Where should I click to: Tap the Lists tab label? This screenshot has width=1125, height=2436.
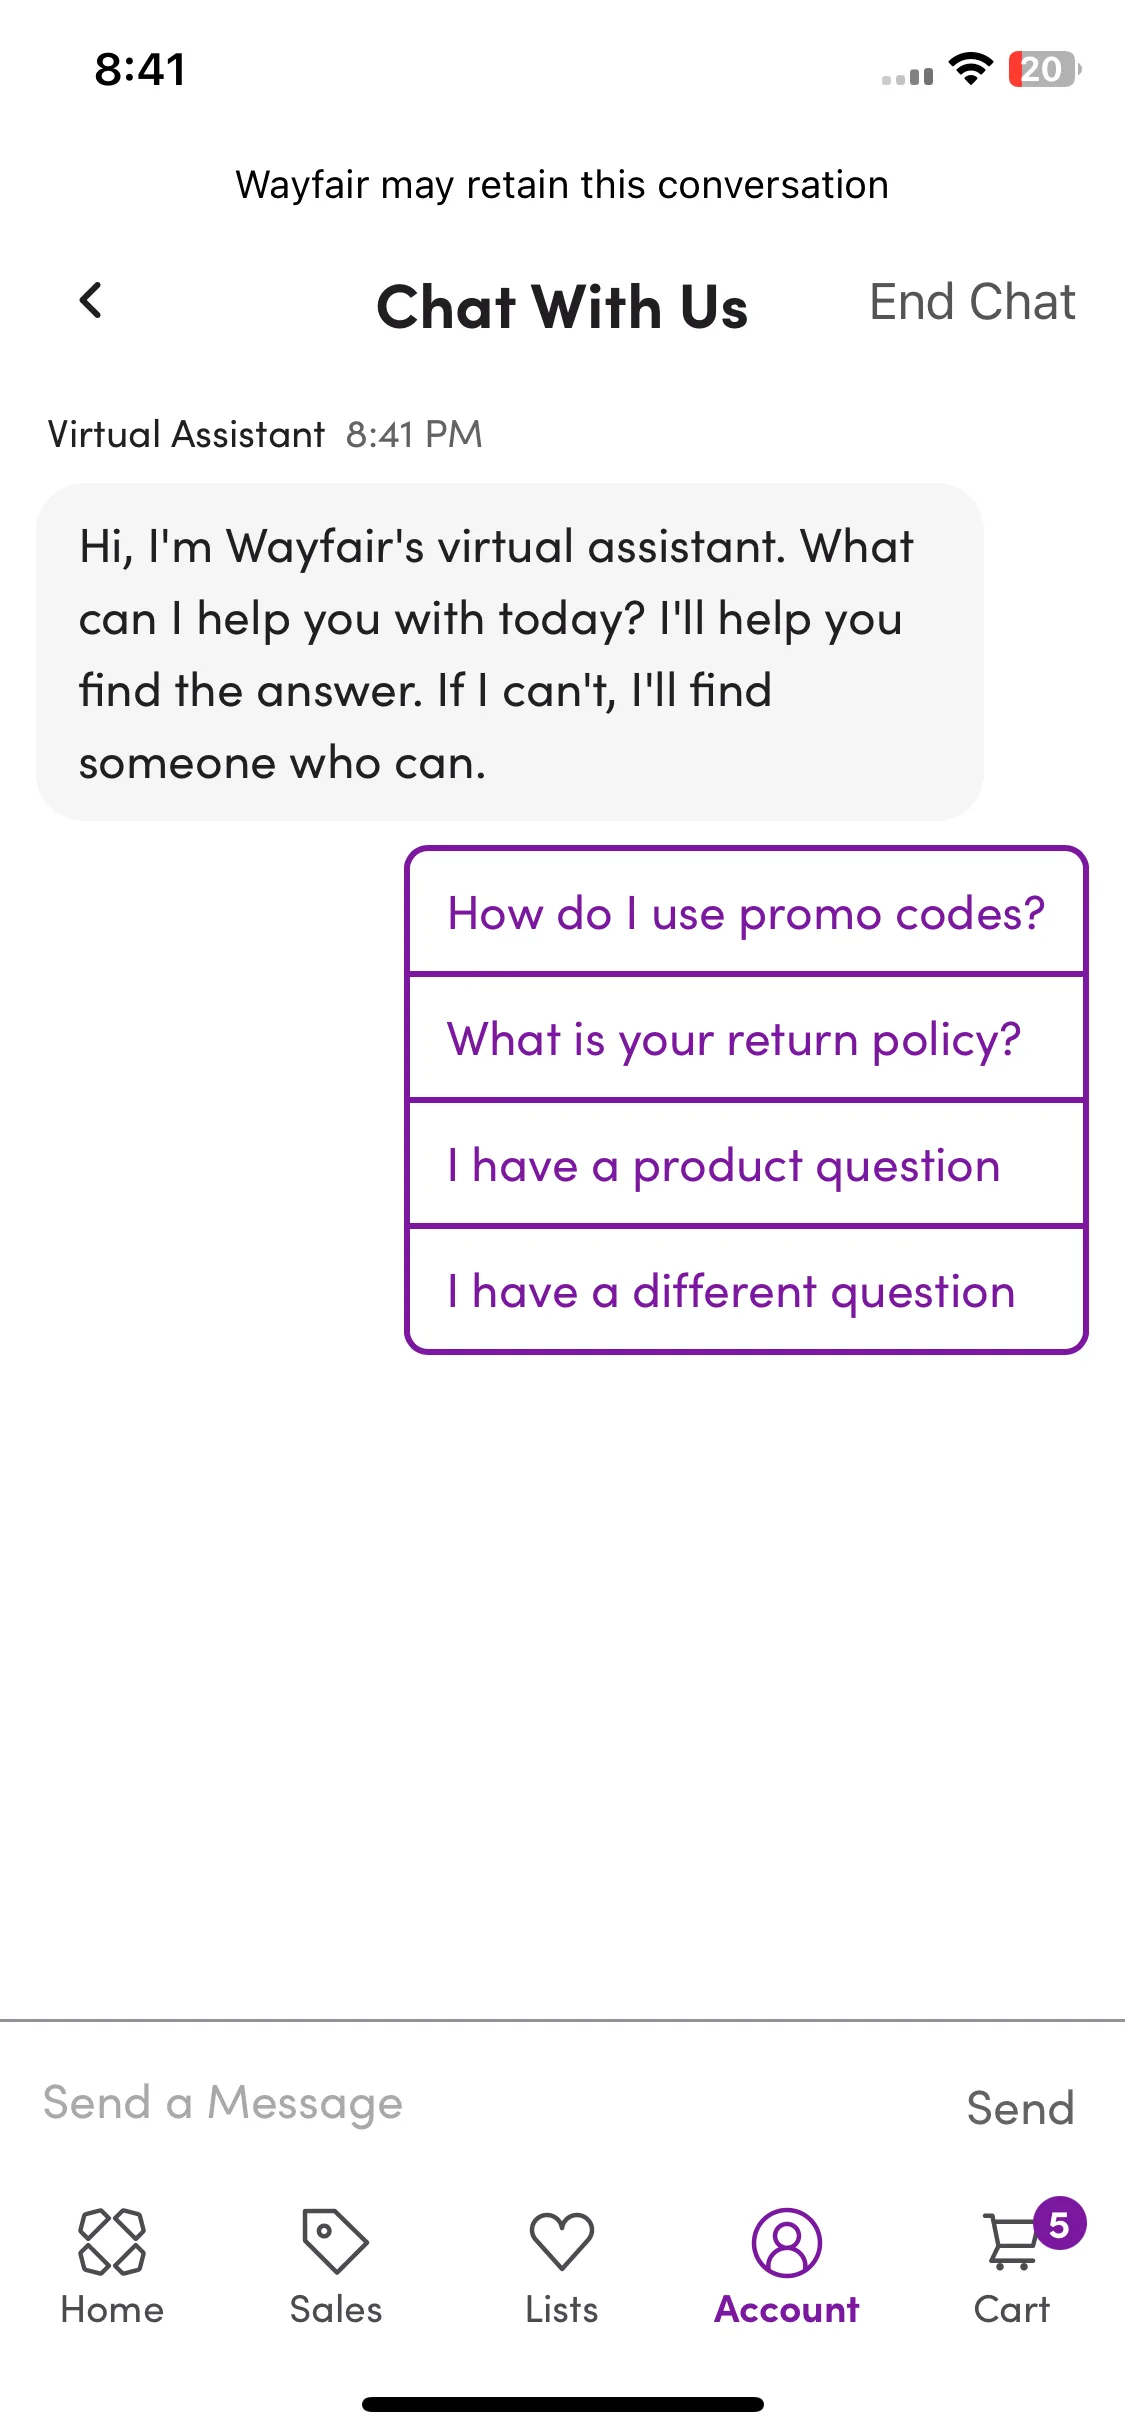[x=562, y=2310]
